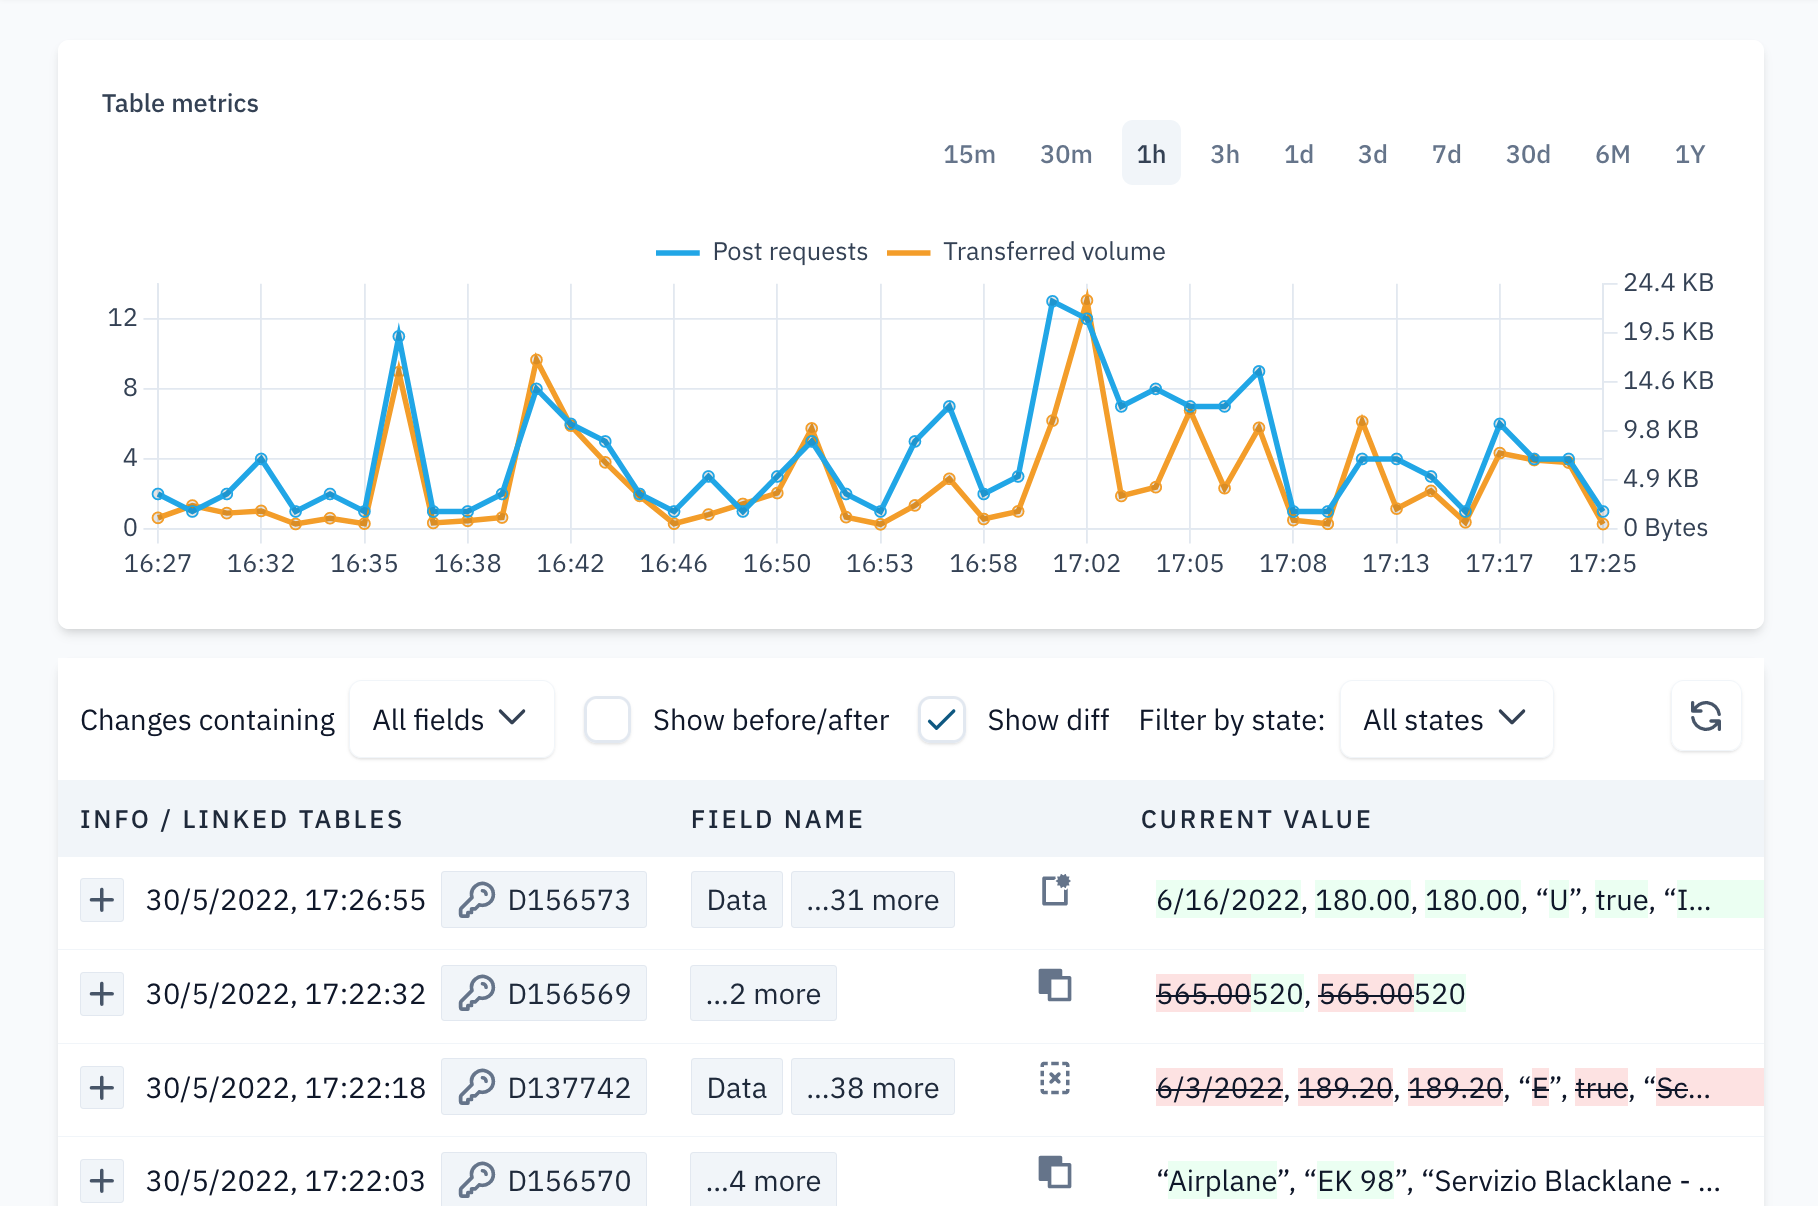
Task: Open the All fields dropdown
Action: [451, 719]
